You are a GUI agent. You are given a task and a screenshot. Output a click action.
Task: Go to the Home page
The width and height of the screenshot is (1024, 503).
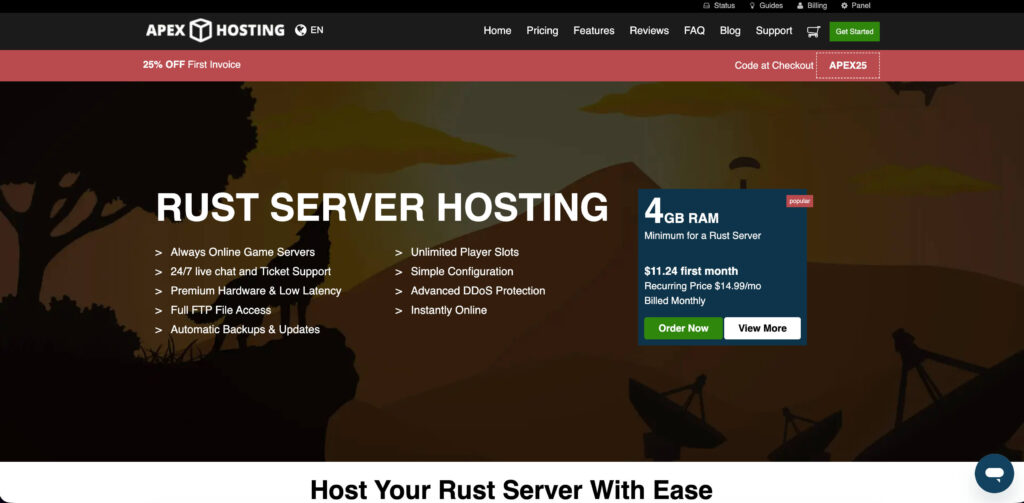(497, 31)
